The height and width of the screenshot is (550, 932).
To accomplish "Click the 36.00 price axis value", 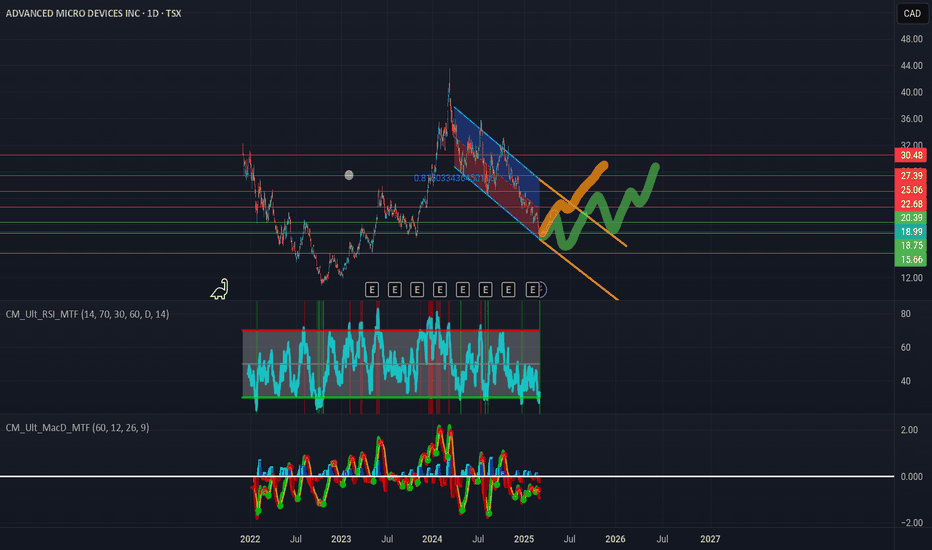I will (x=911, y=119).
